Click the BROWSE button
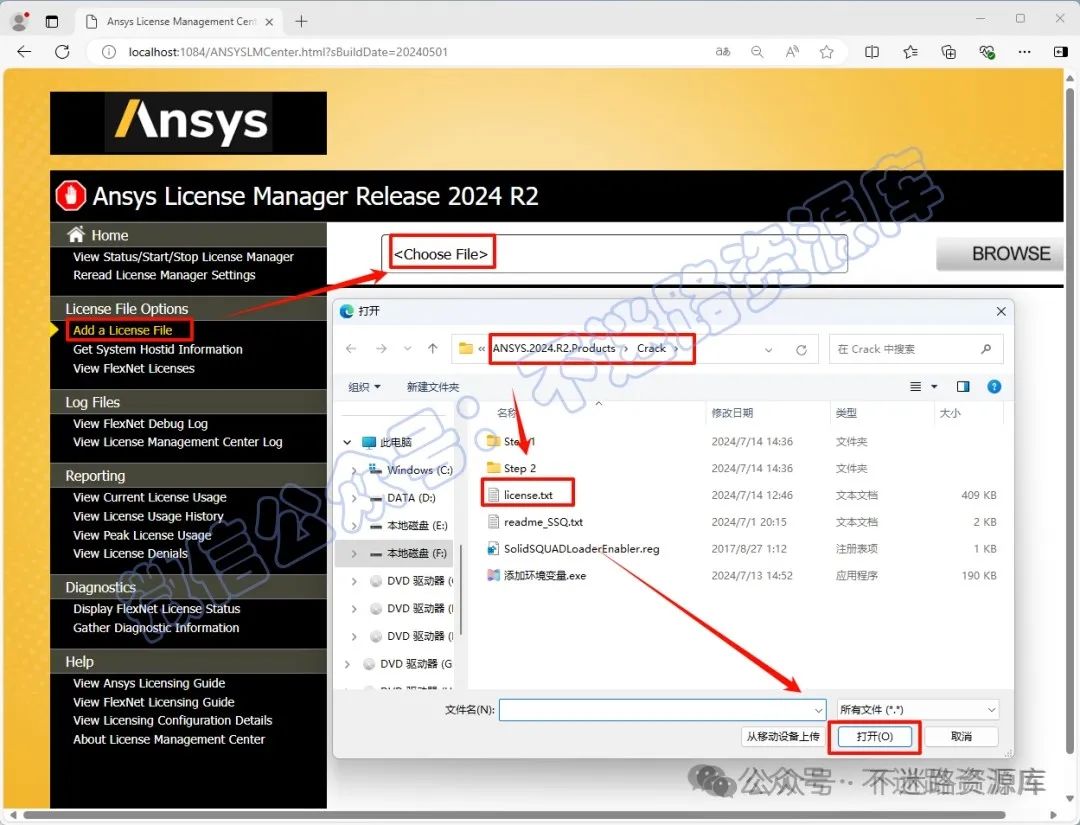This screenshot has width=1080, height=825. click(x=1000, y=253)
